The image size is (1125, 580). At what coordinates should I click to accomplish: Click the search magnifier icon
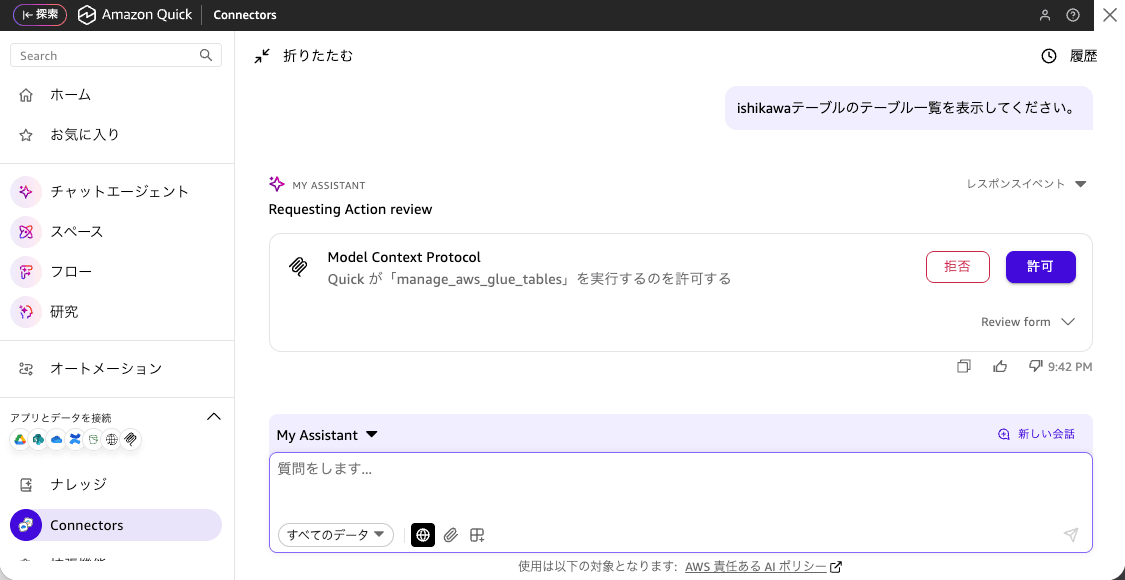(206, 55)
